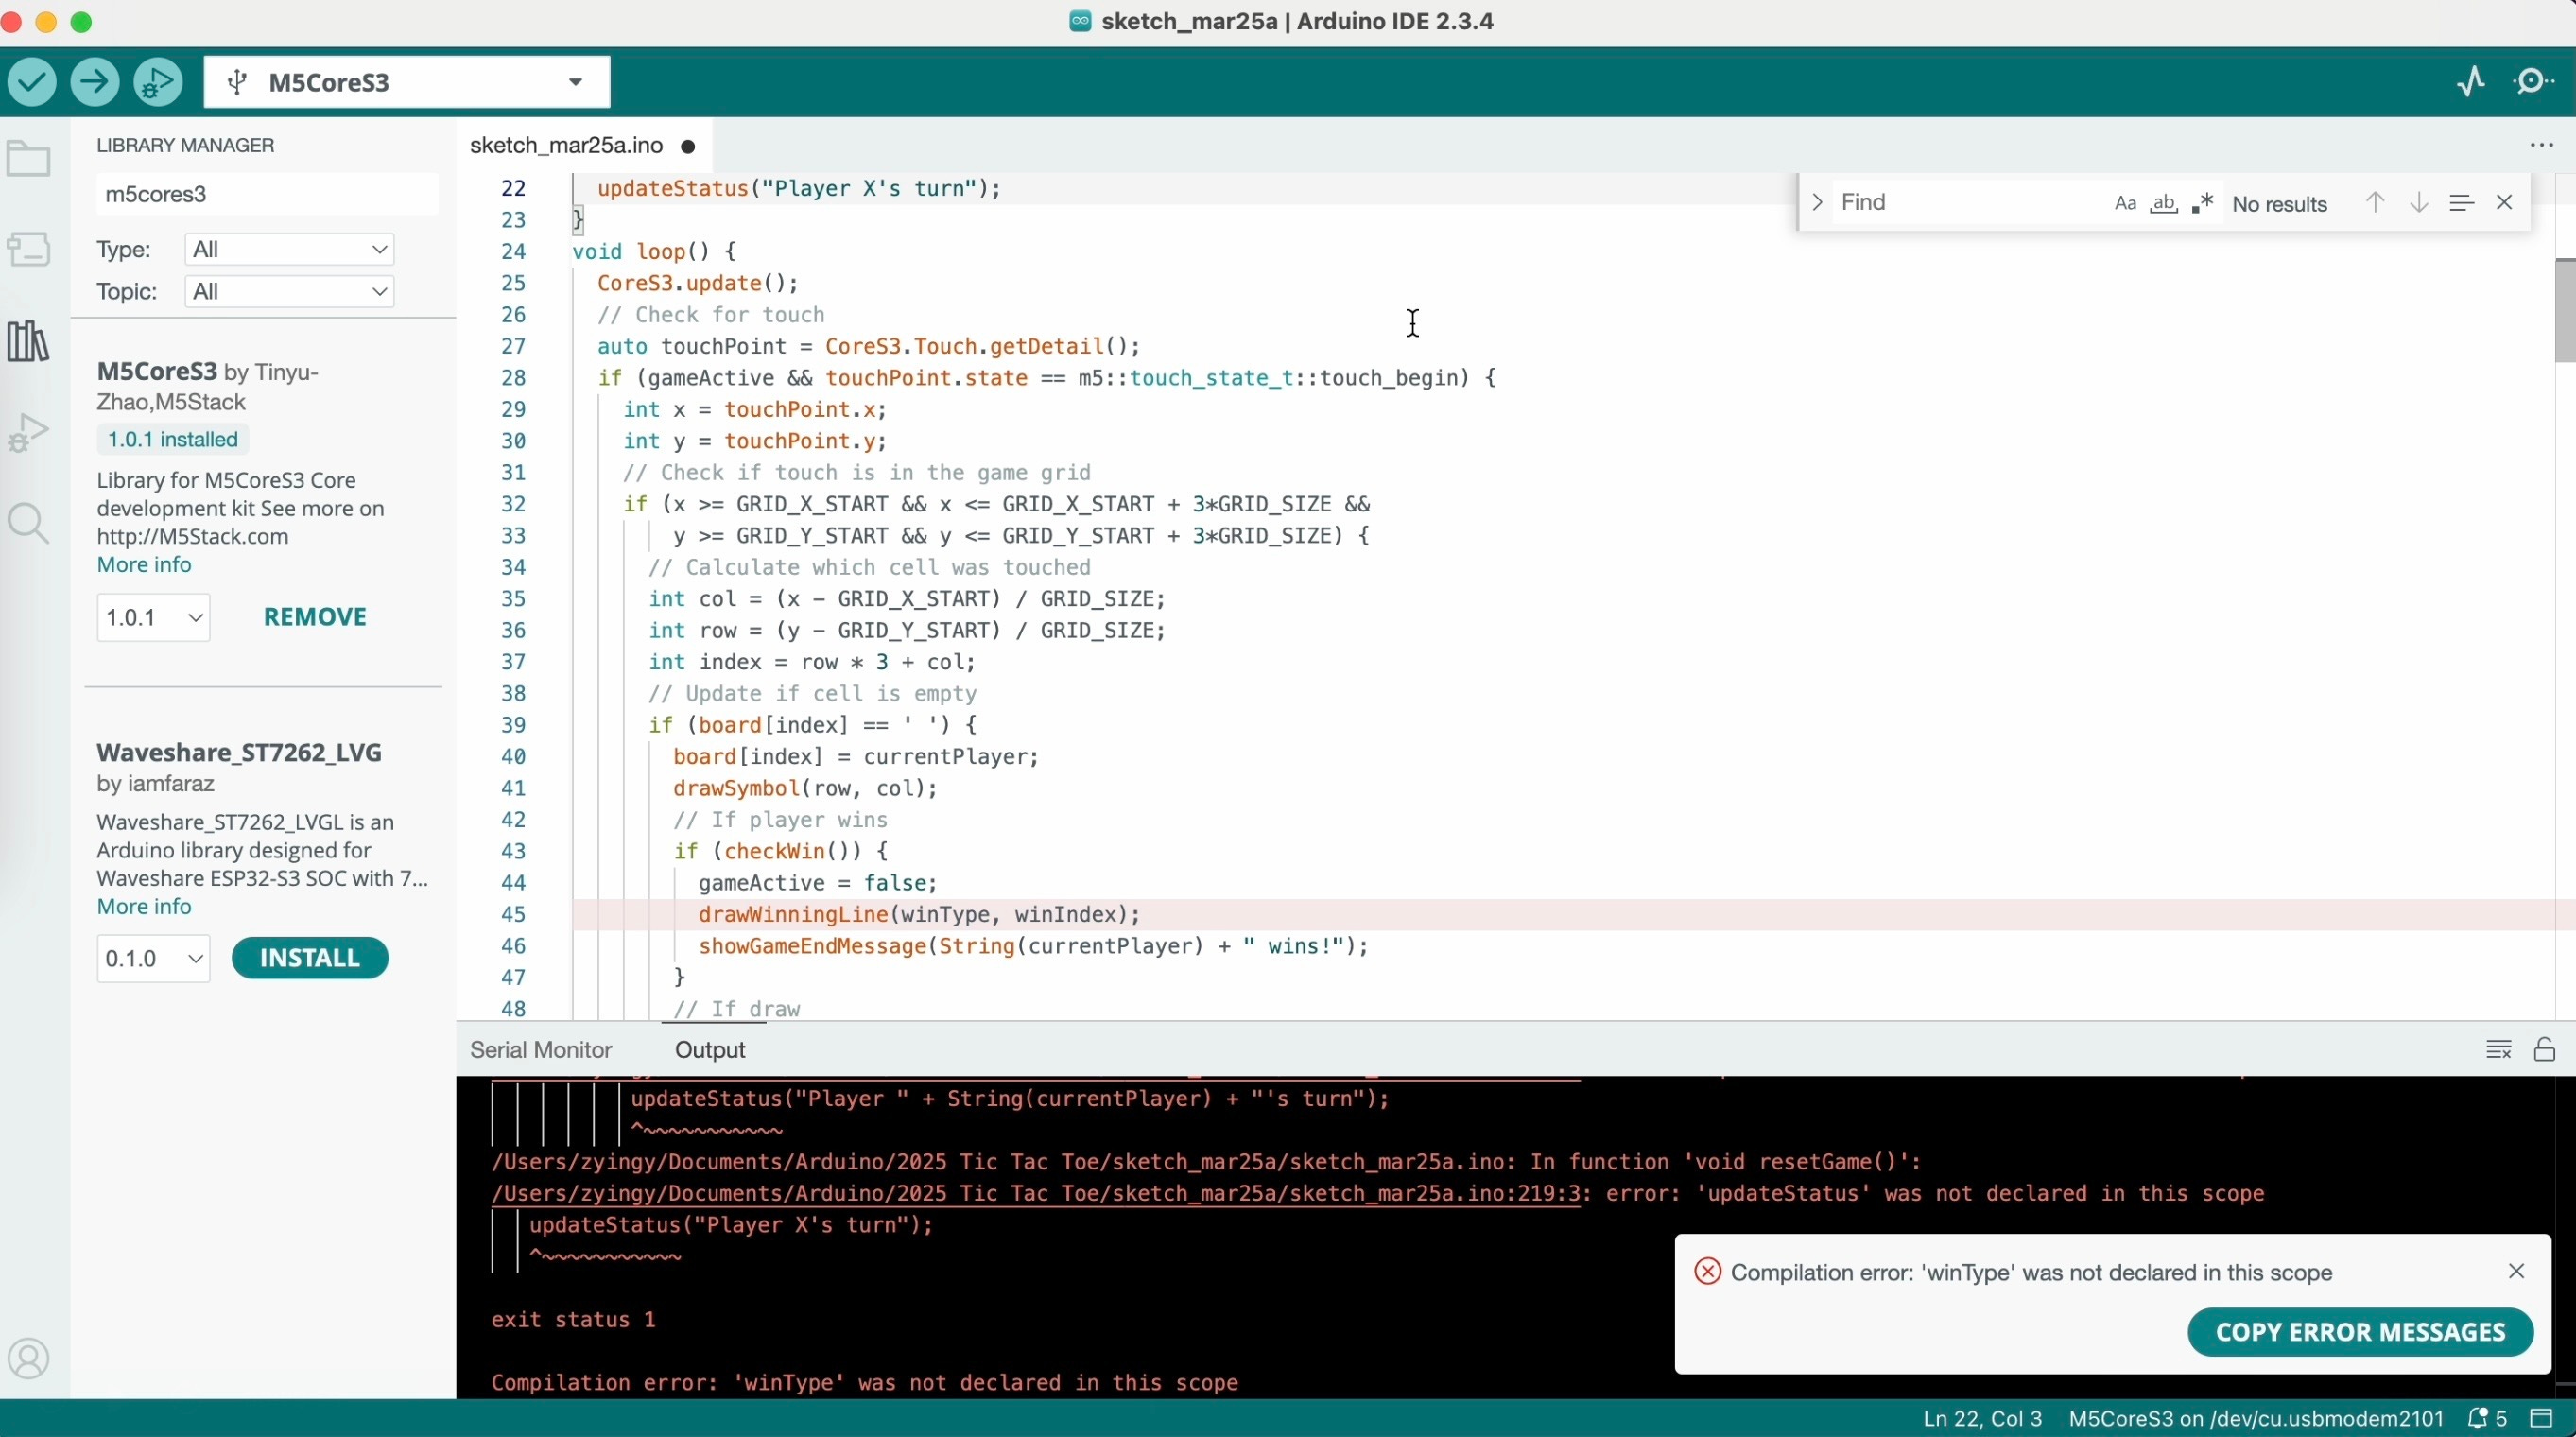Click the Upload arrow button
This screenshot has width=2576, height=1437.
point(95,82)
